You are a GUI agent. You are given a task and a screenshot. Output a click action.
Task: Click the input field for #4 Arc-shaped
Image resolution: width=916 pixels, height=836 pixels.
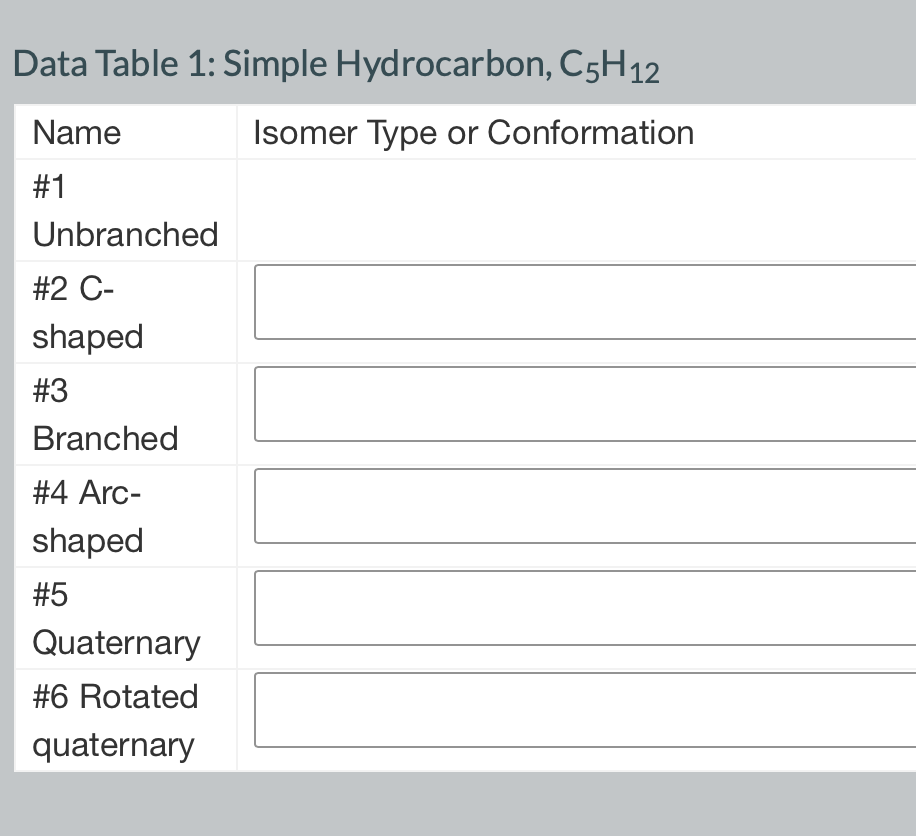580,505
